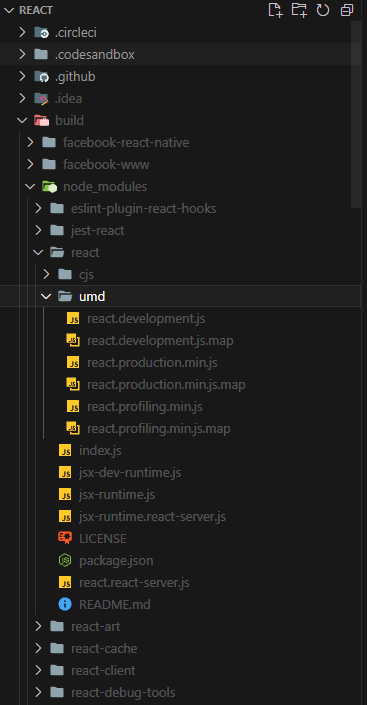Expand the .circleci folder chevron
Viewport: 367px width, 705px height.
[x=22, y=32]
